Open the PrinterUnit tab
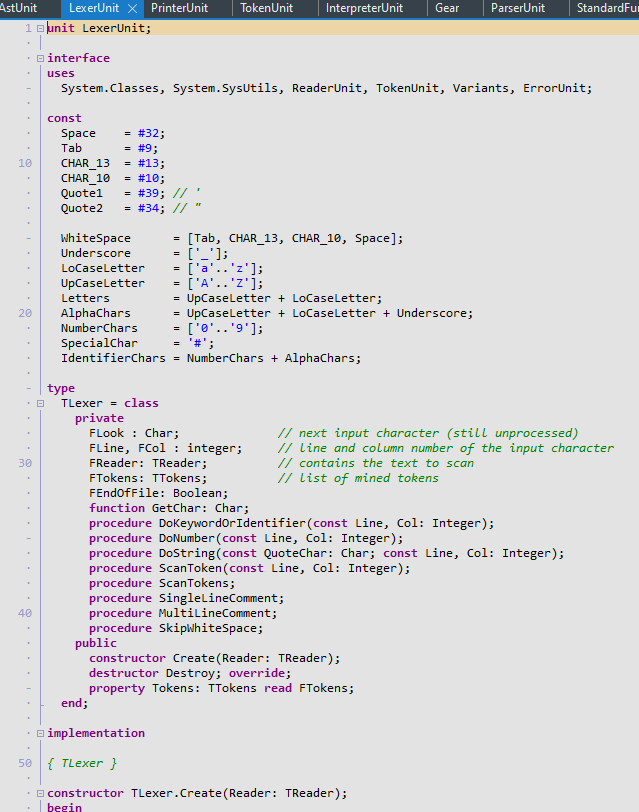 tap(179, 8)
